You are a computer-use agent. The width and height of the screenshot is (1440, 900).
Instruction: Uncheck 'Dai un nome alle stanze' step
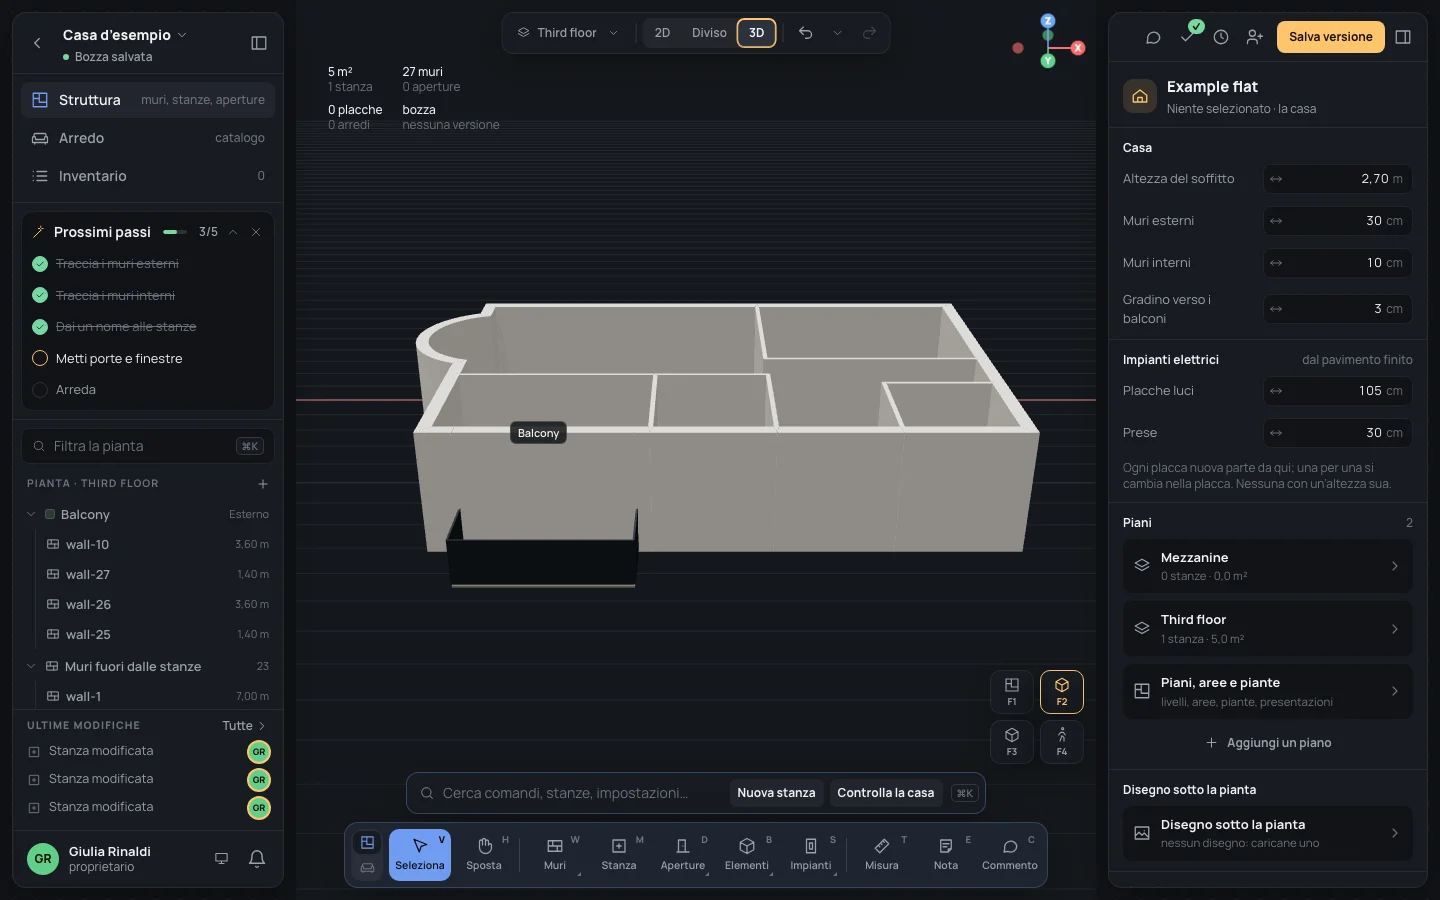pos(40,327)
